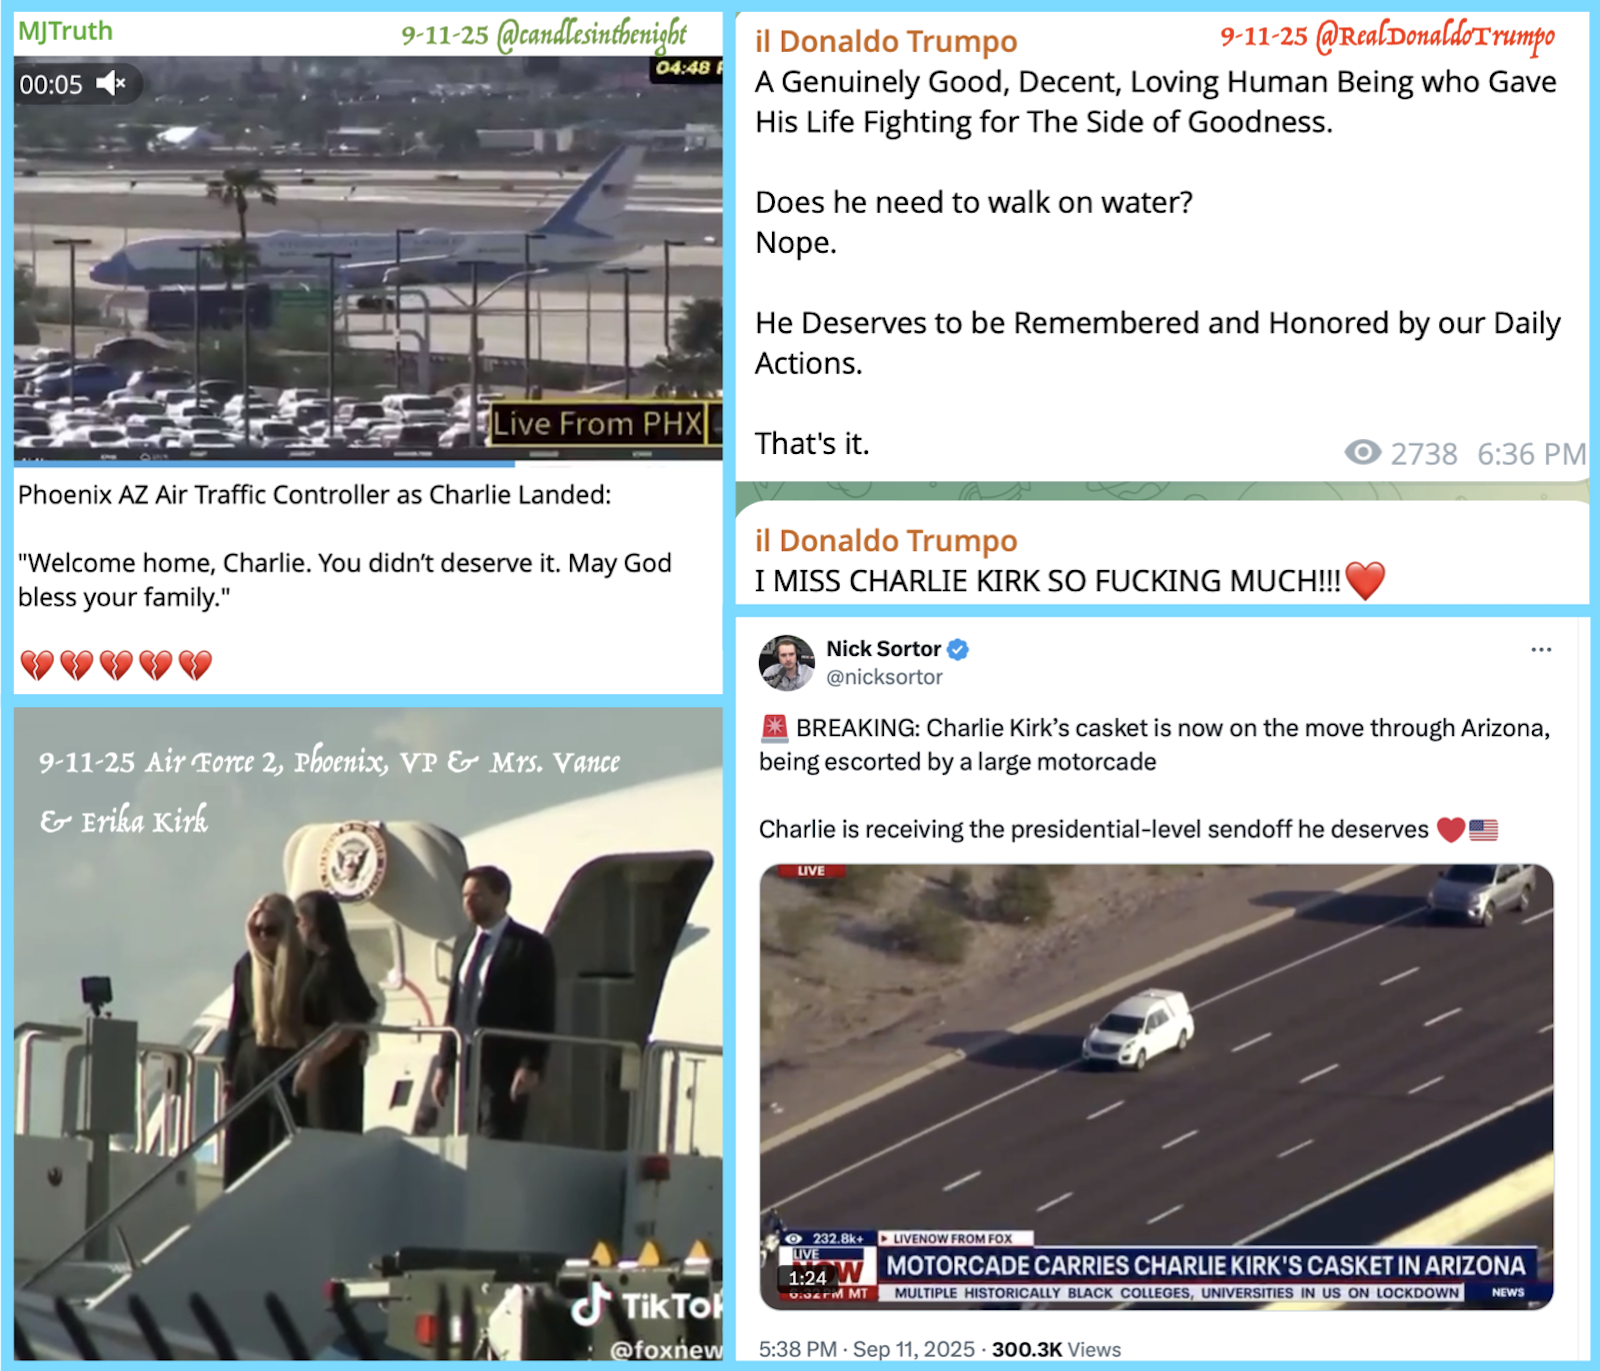Click the 00:05 video timer overlay
This screenshot has width=1600, height=1371.
(x=51, y=85)
